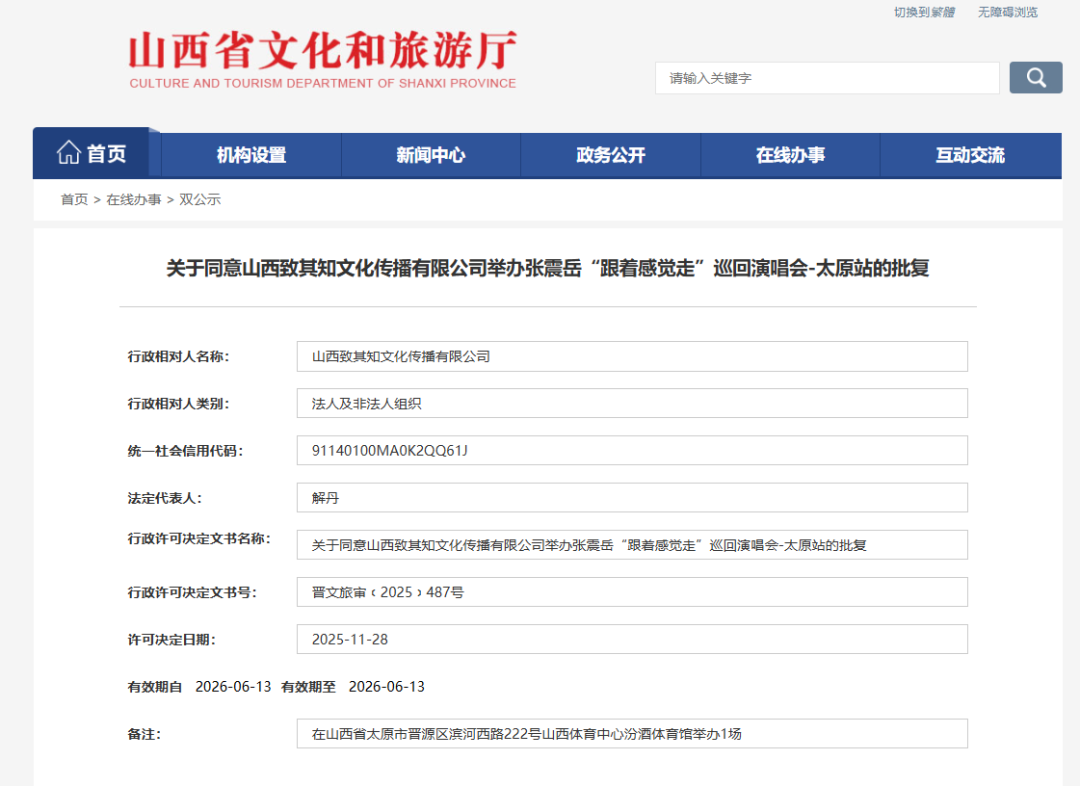Click 首页 in the breadcrumb trail
This screenshot has width=1080, height=786.
(x=74, y=199)
